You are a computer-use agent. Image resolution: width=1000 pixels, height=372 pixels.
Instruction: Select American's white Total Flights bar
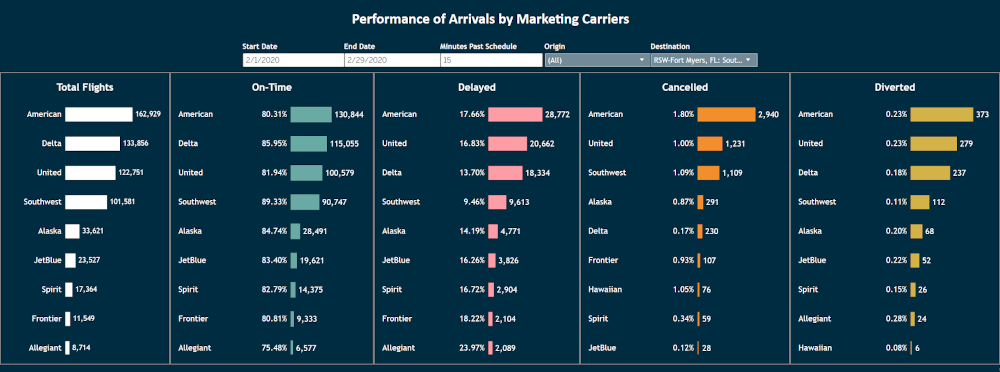(98, 114)
